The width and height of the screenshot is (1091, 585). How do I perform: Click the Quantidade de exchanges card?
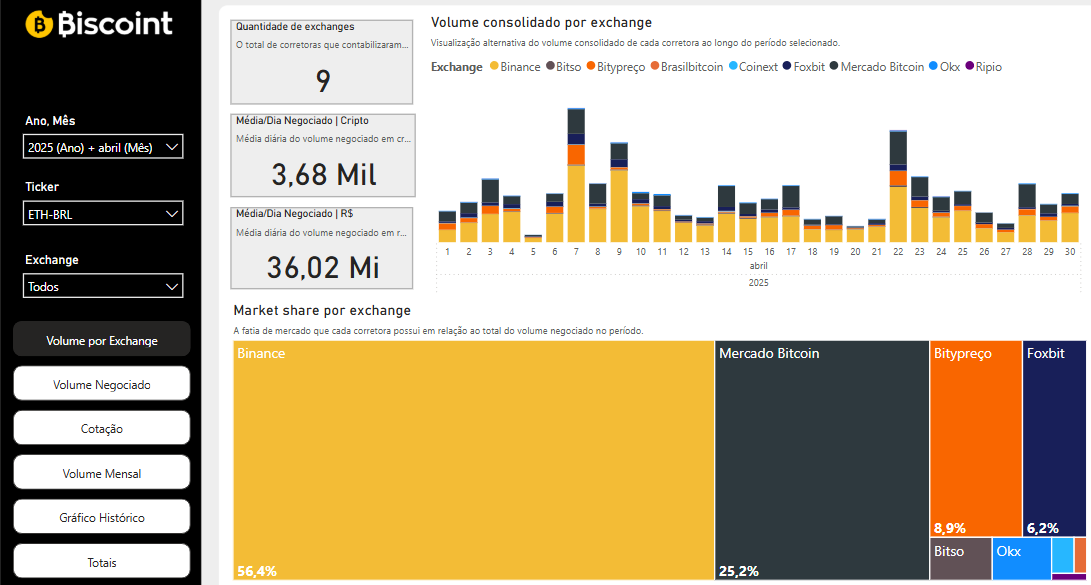click(x=321, y=62)
